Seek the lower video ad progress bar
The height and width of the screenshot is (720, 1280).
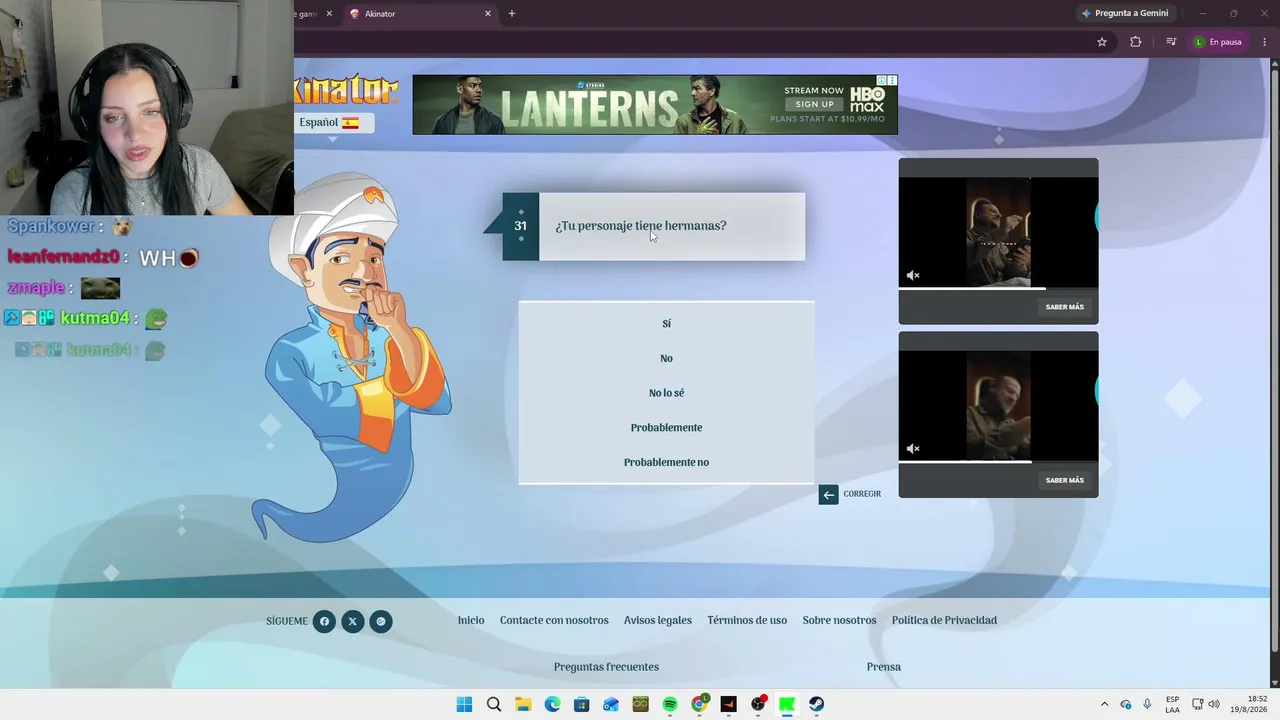coord(998,462)
